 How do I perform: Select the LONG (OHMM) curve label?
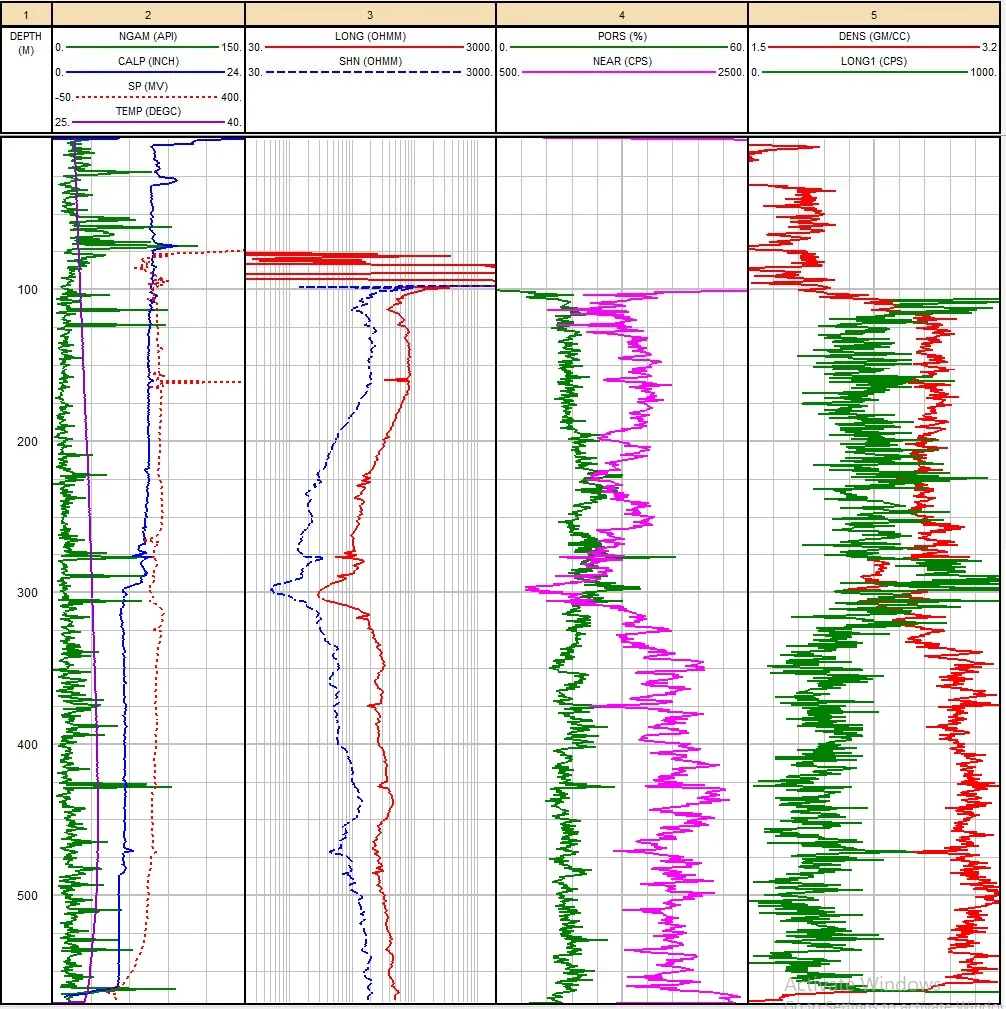(x=370, y=36)
